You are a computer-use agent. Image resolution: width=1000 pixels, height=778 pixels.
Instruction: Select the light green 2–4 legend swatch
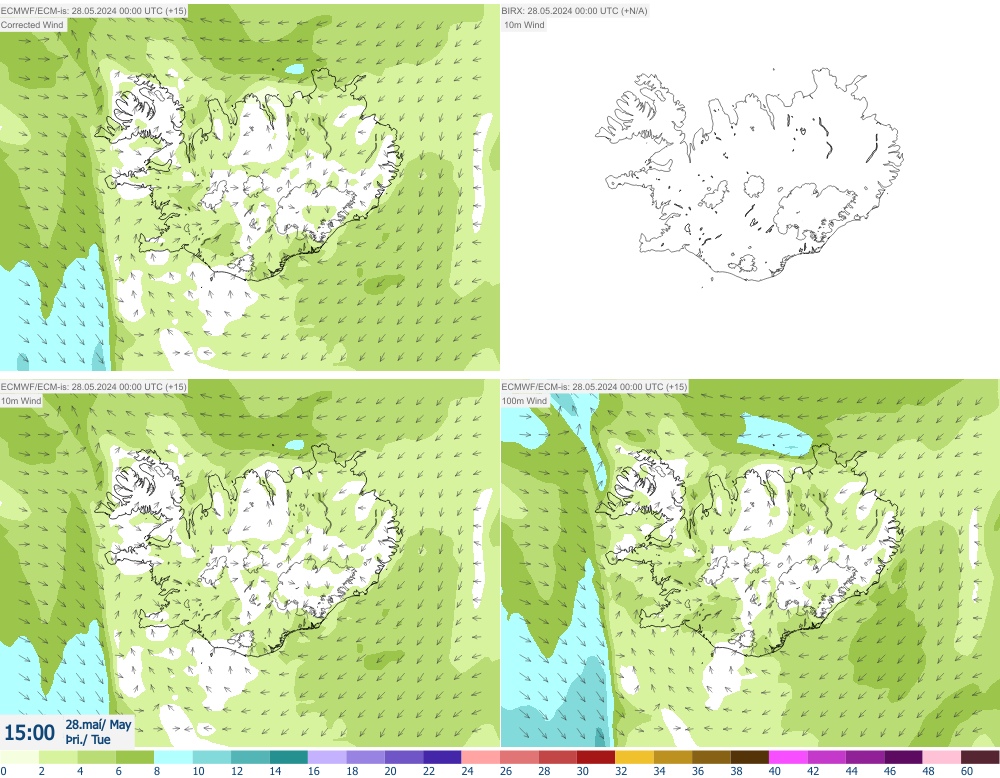[x=57, y=757]
